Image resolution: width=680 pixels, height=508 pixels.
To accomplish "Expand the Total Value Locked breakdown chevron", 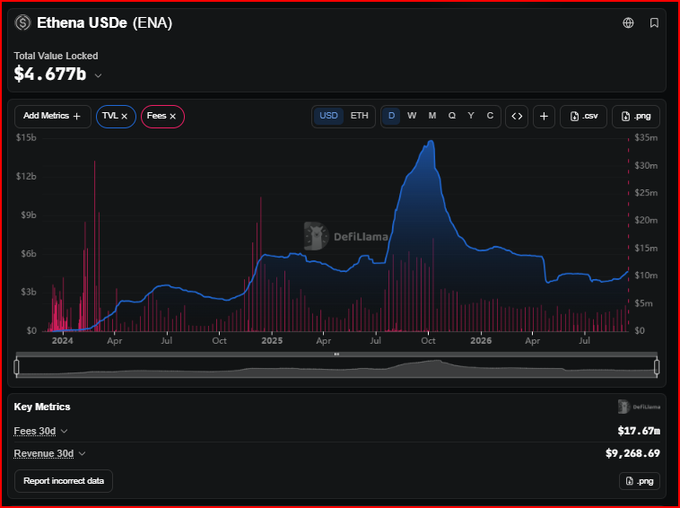I will click(x=98, y=75).
